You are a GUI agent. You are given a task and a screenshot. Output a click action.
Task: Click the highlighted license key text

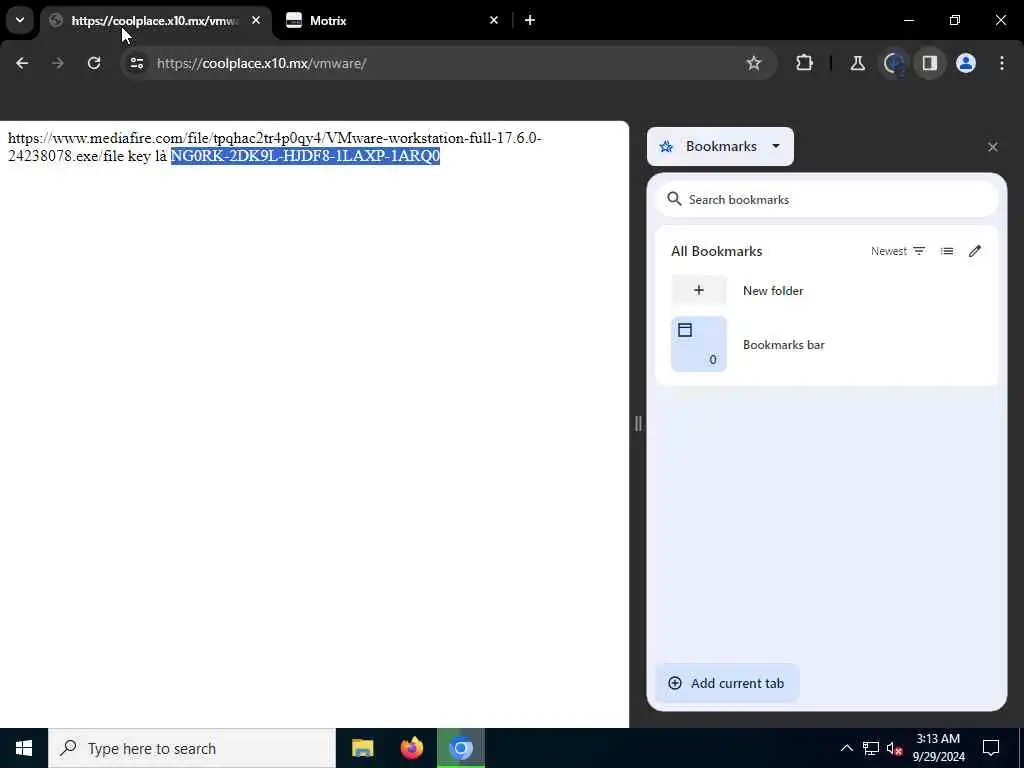[x=305, y=156]
